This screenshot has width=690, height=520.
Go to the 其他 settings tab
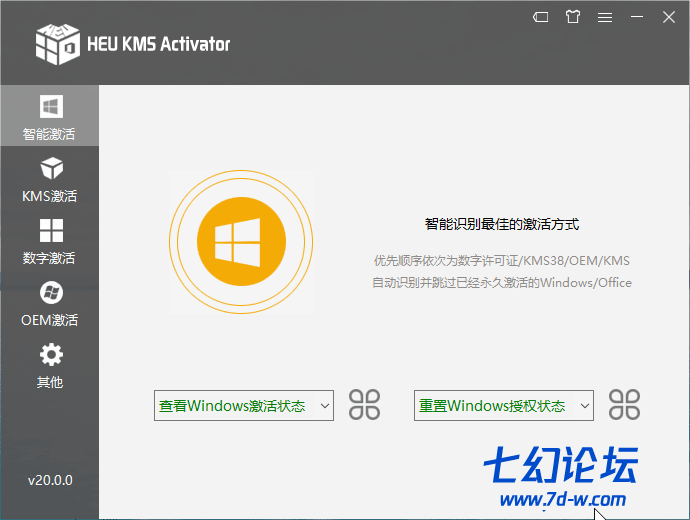pyautogui.click(x=50, y=365)
